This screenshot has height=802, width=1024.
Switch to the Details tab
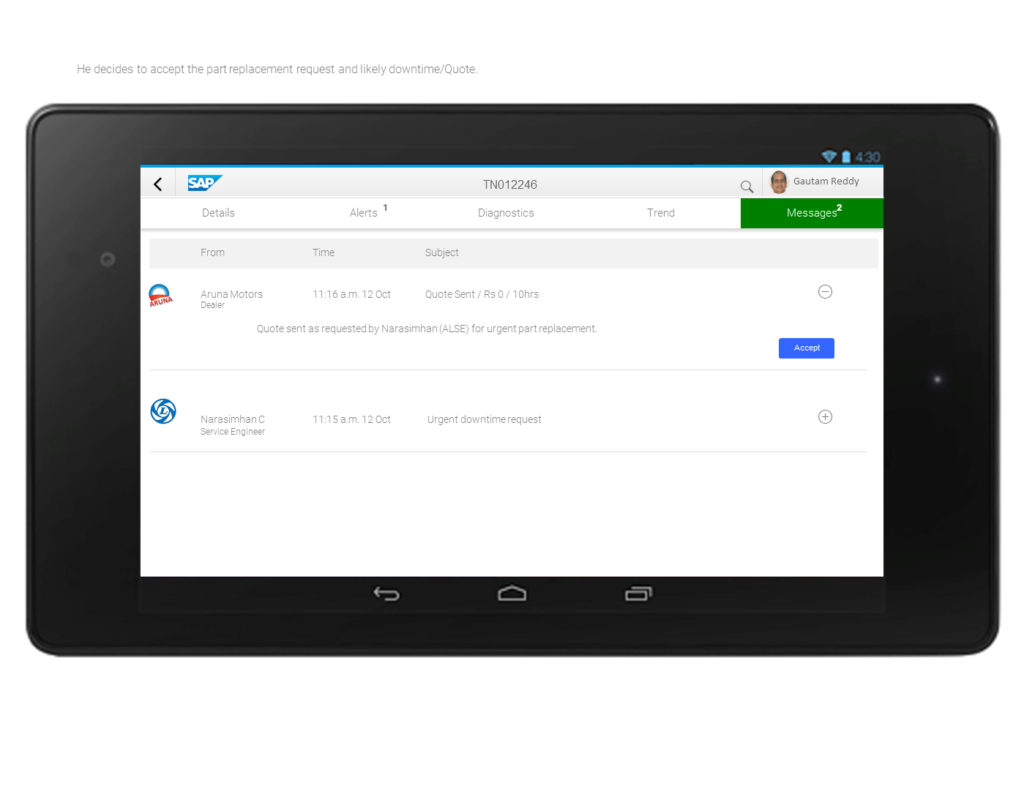coord(218,213)
